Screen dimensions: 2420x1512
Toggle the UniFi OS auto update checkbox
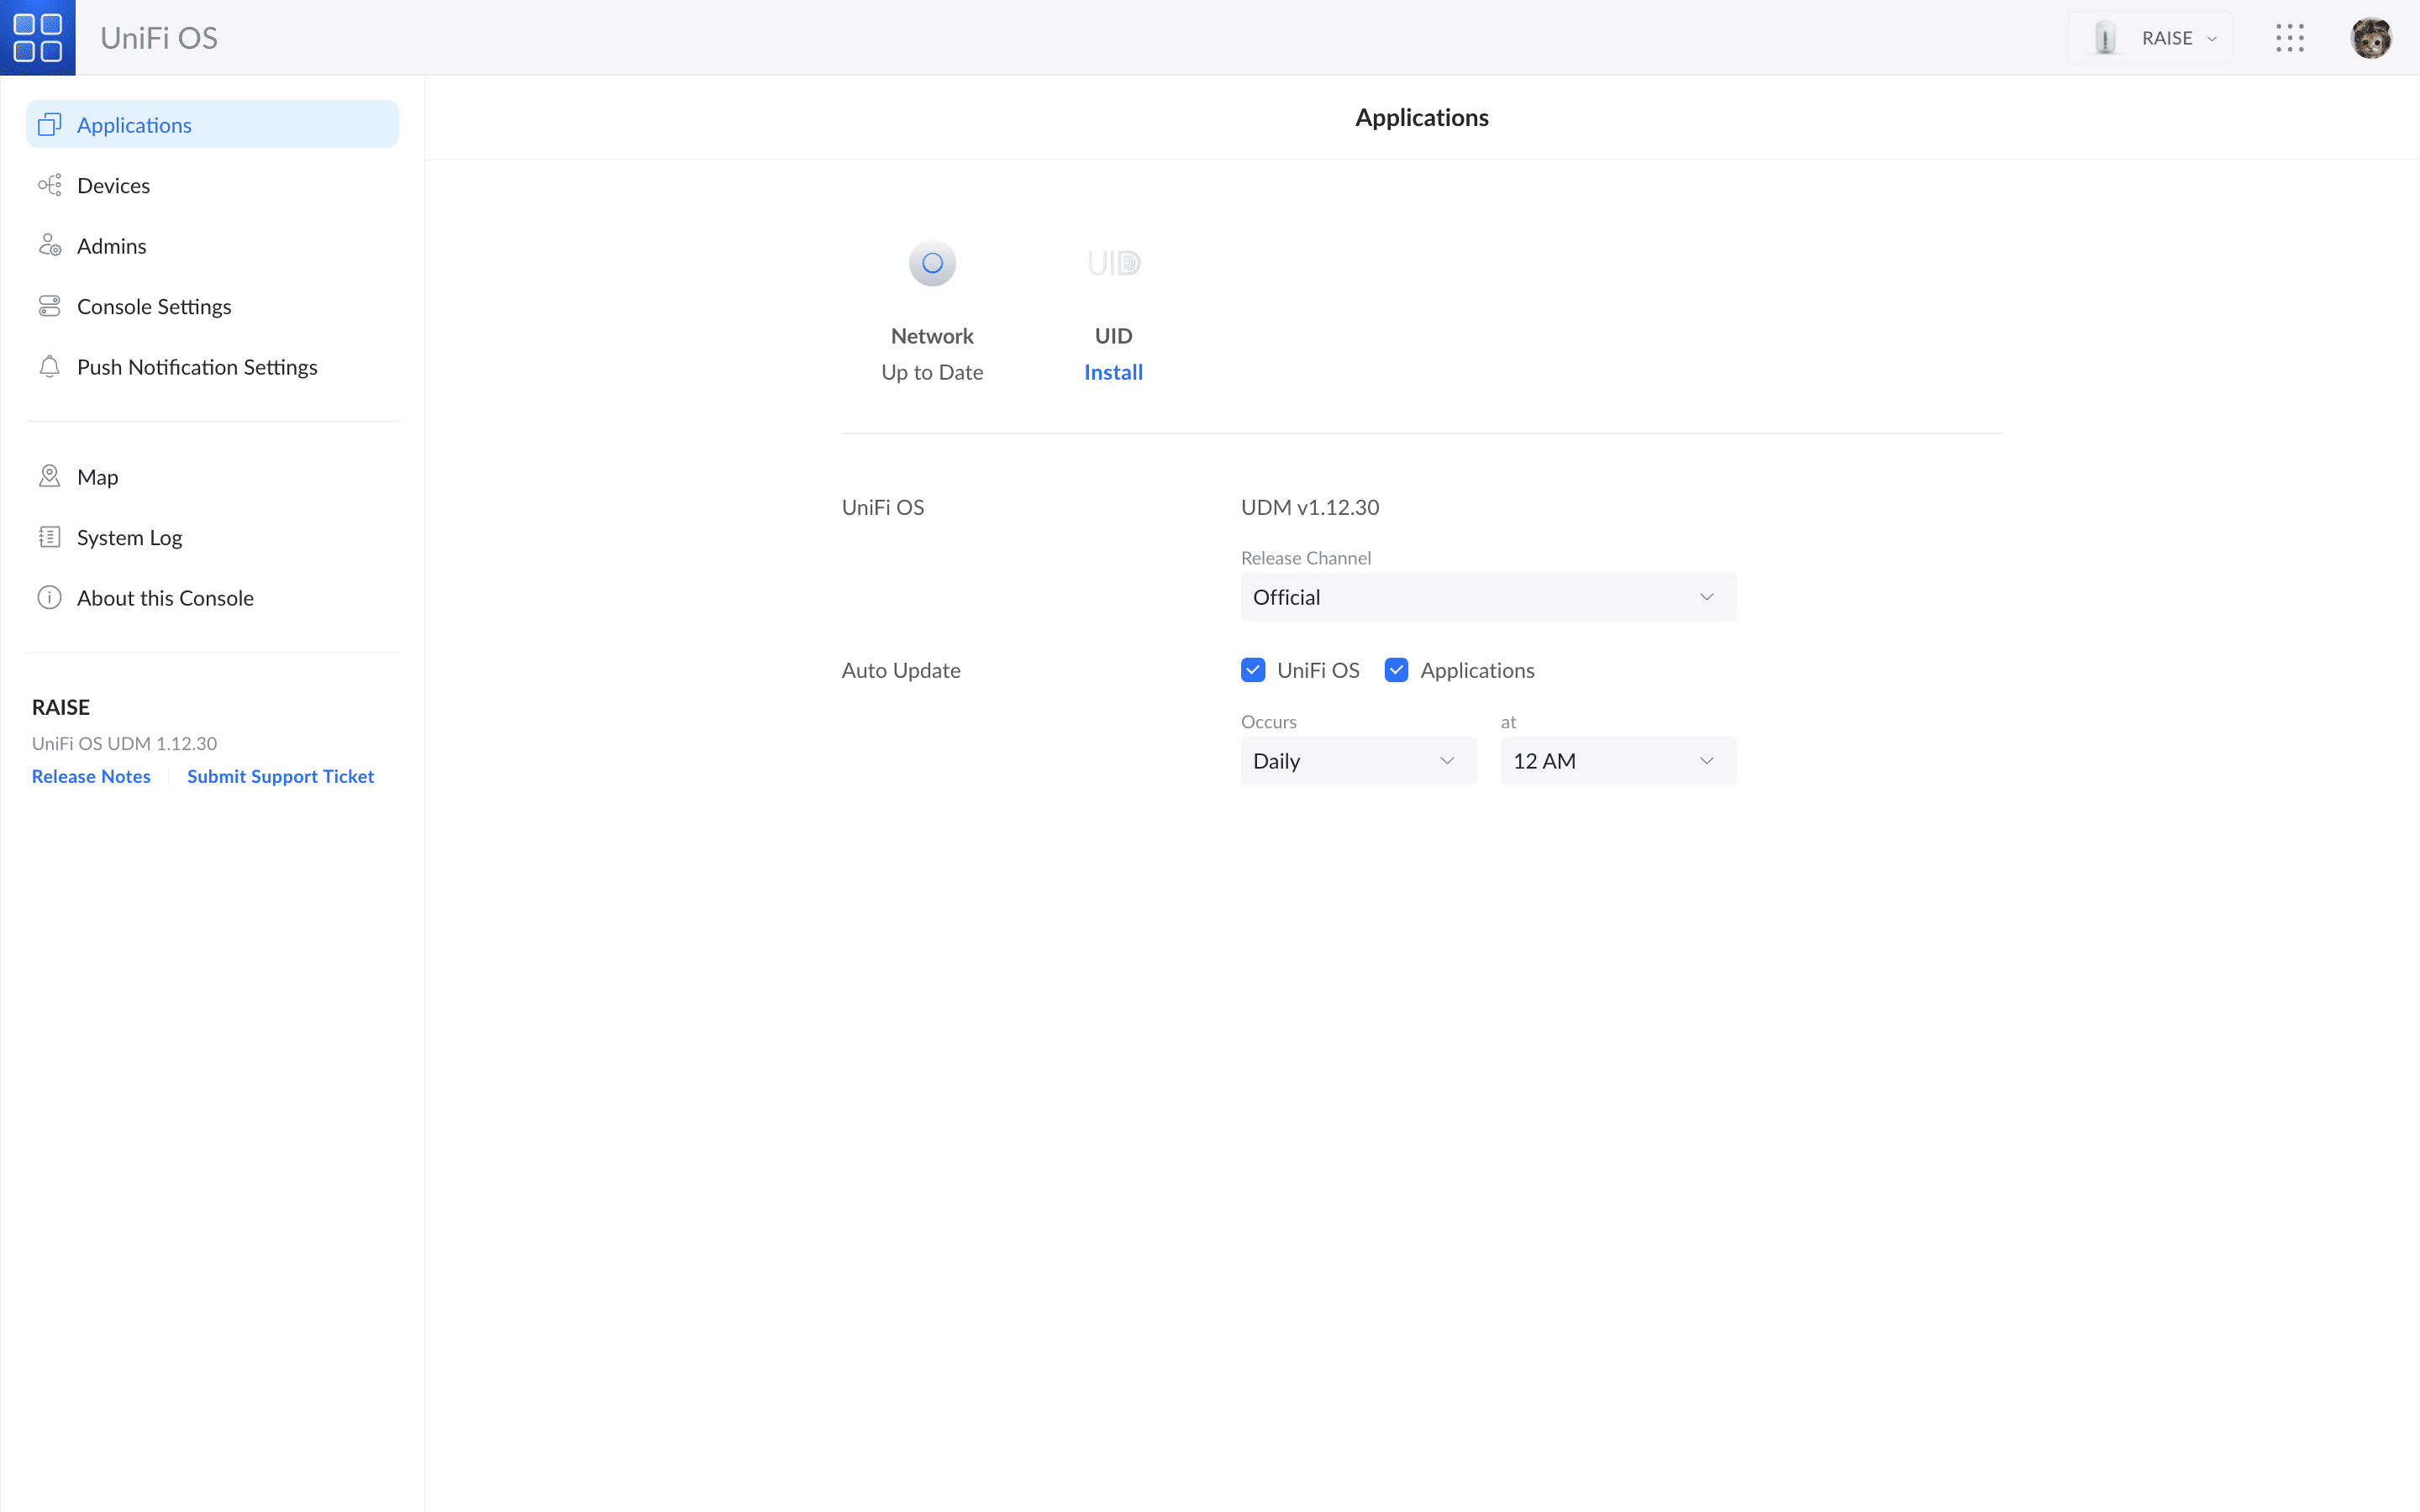pyautogui.click(x=1253, y=670)
